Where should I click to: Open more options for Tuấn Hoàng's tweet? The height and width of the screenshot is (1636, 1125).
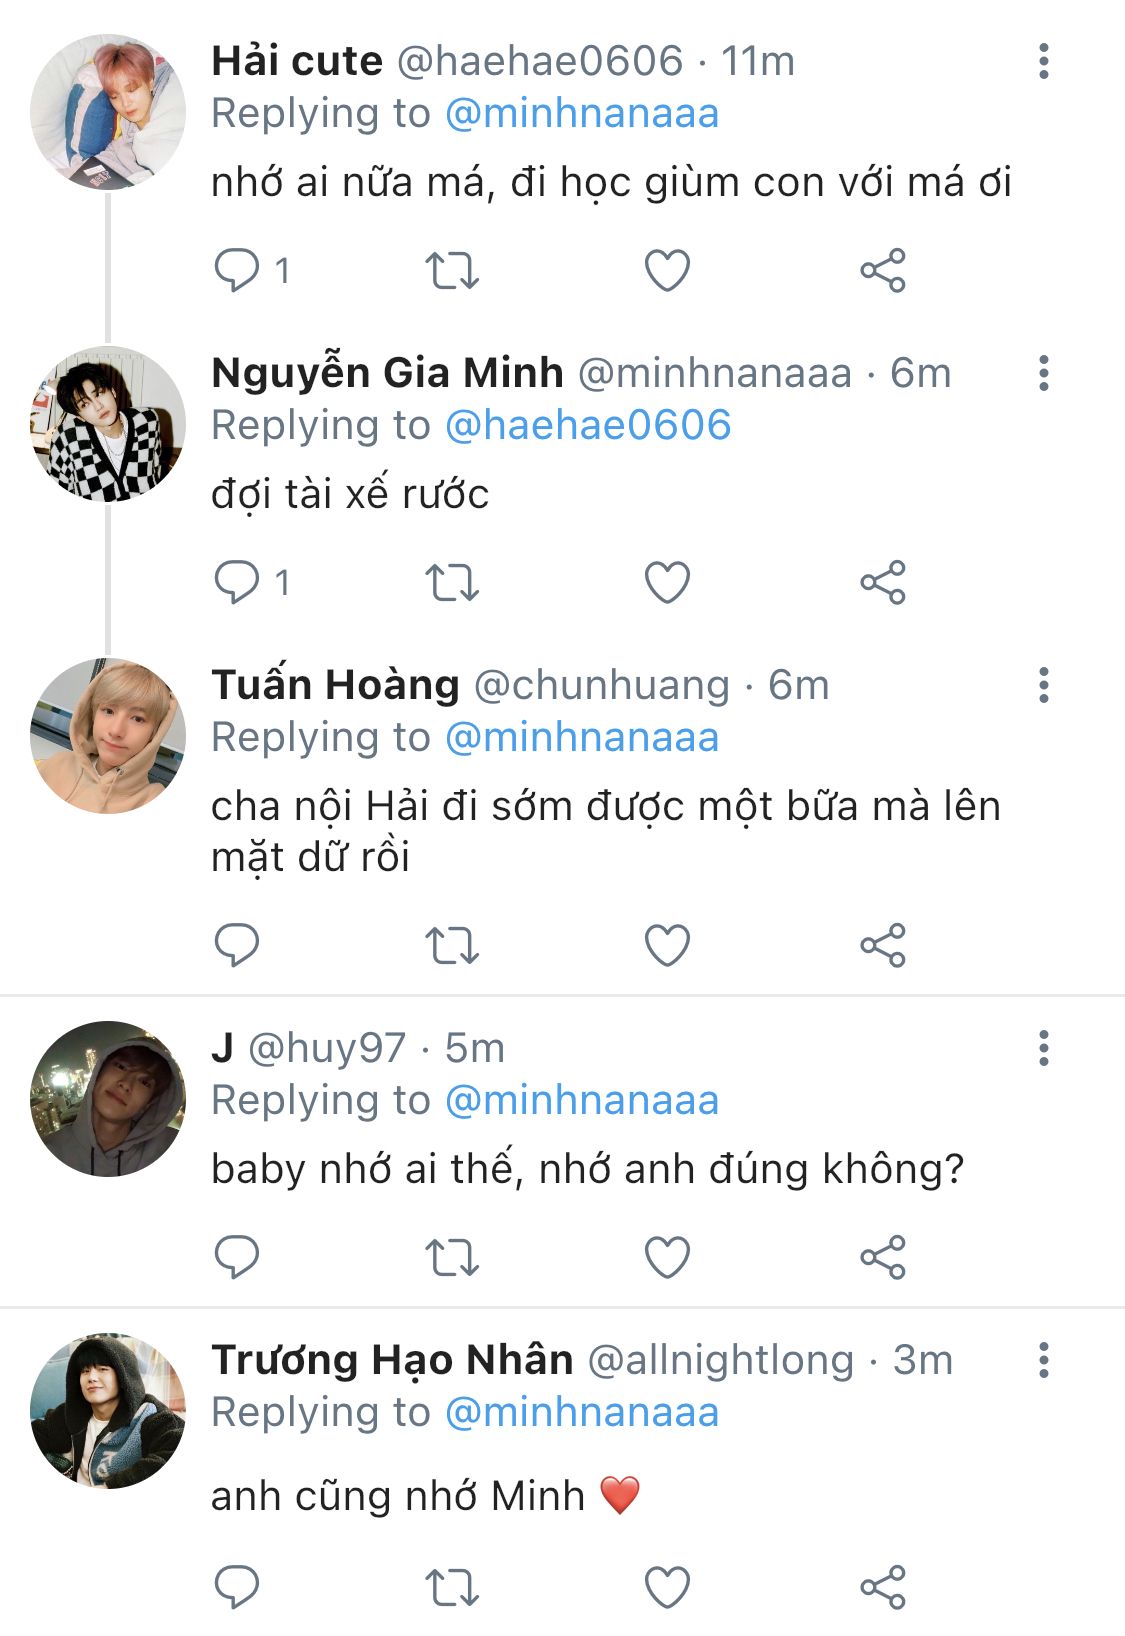pyautogui.click(x=1043, y=686)
